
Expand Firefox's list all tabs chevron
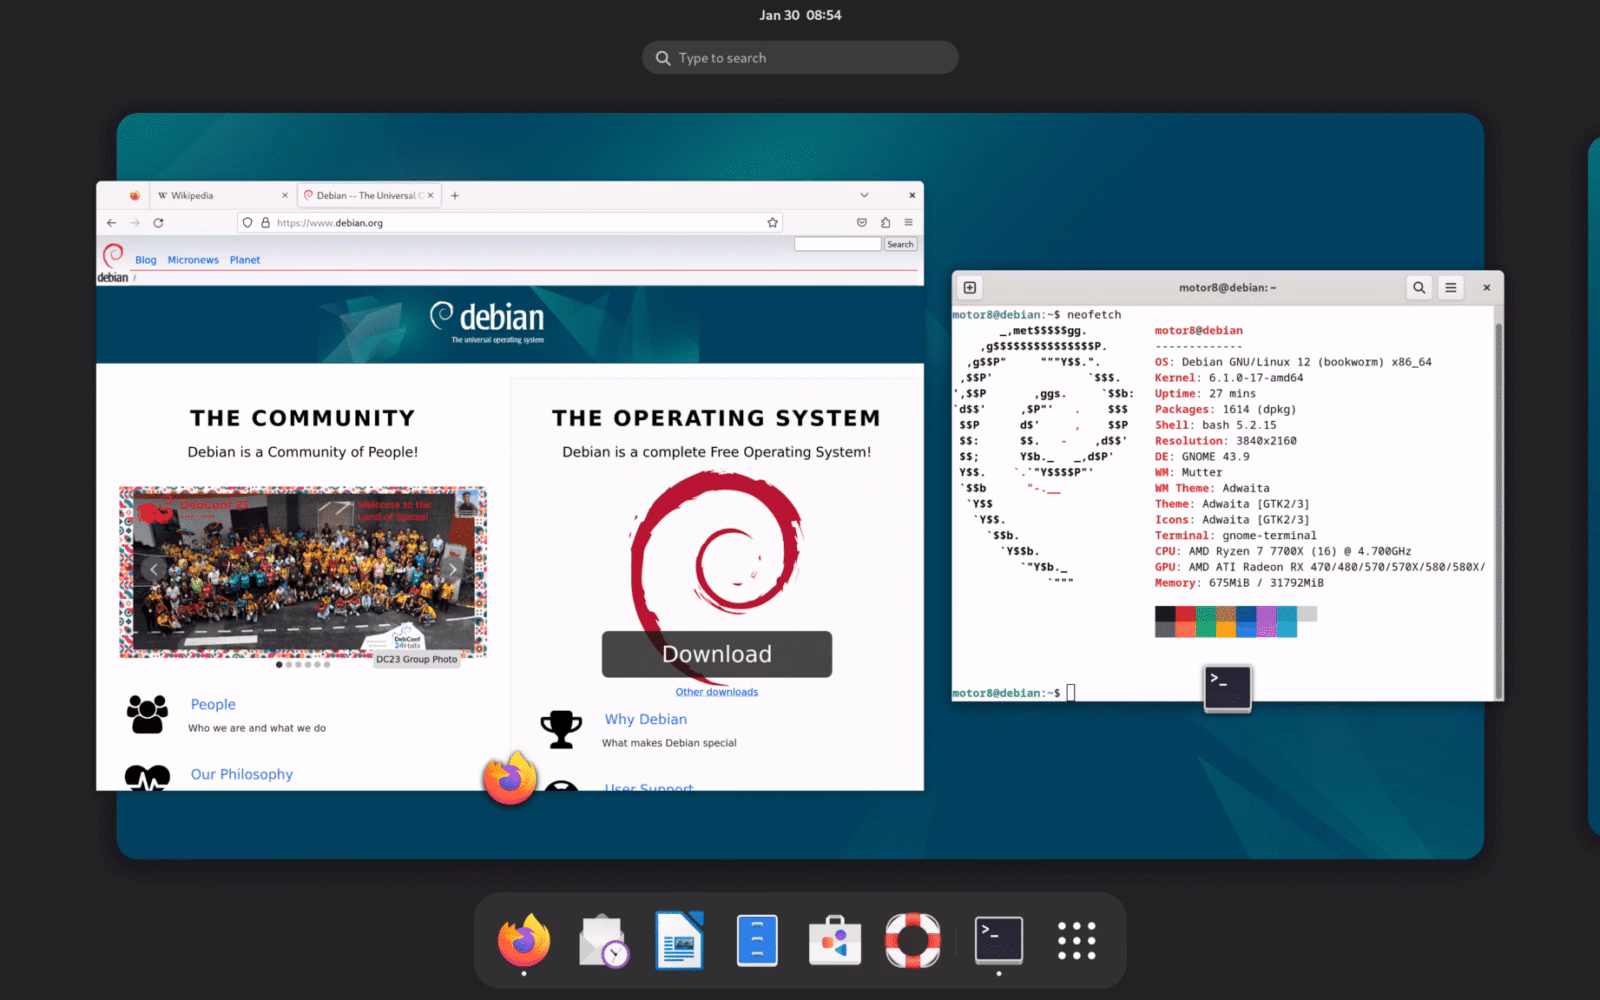click(x=864, y=195)
